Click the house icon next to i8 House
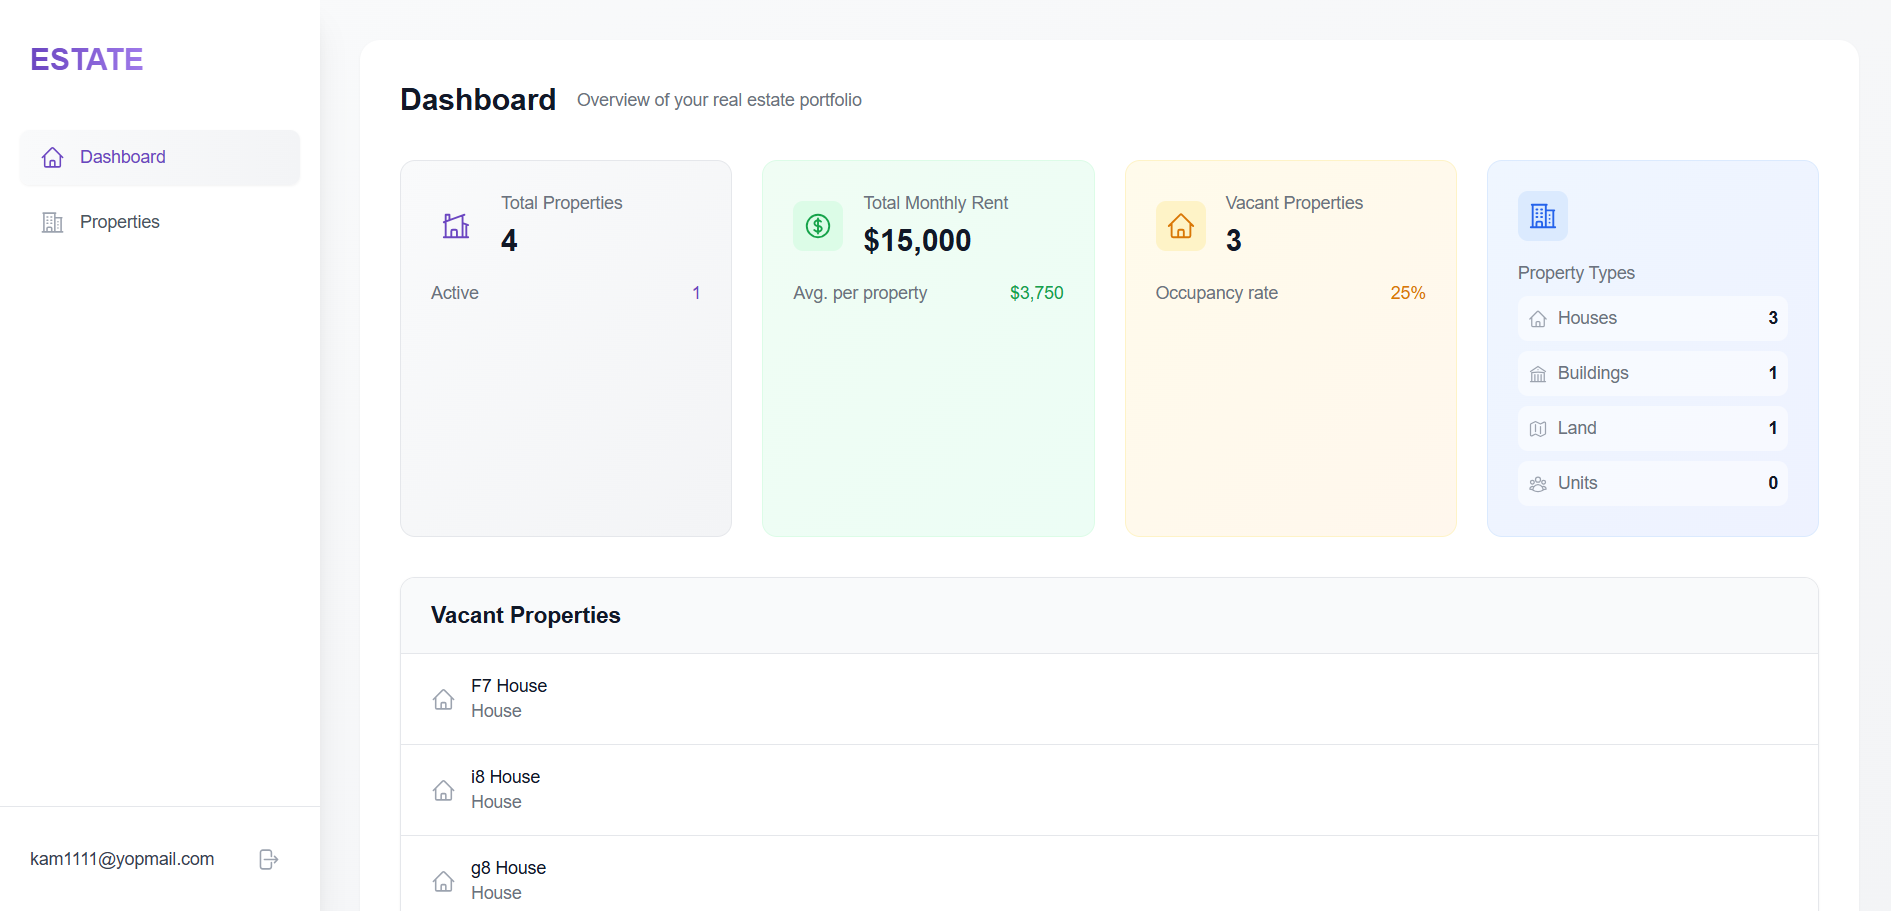Screen dimensions: 1891x911 coord(443,790)
